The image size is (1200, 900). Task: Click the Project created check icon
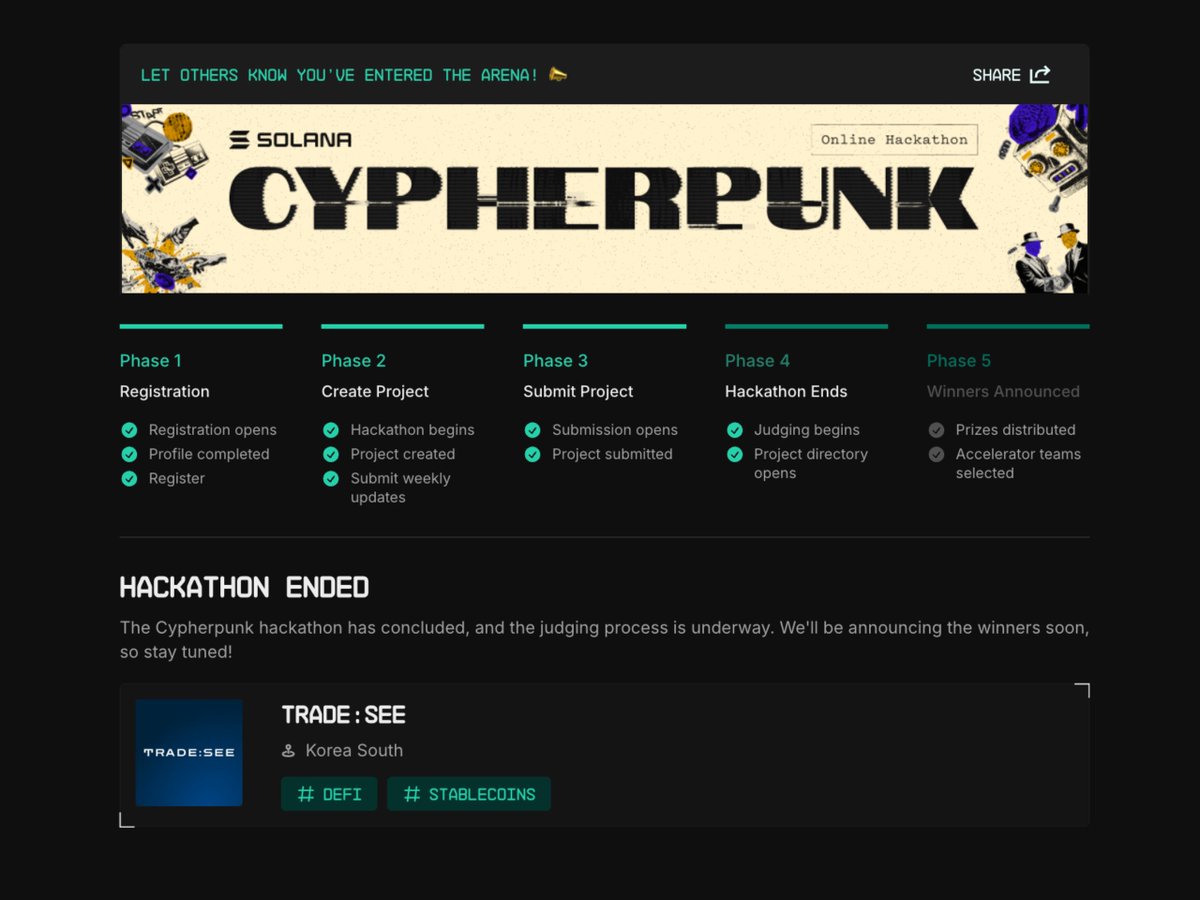tap(331, 454)
